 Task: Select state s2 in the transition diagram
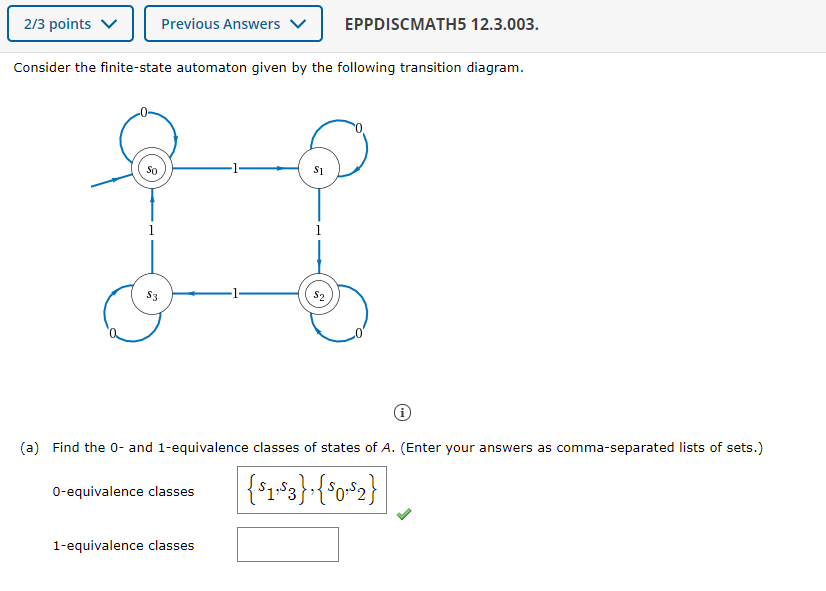[319, 295]
